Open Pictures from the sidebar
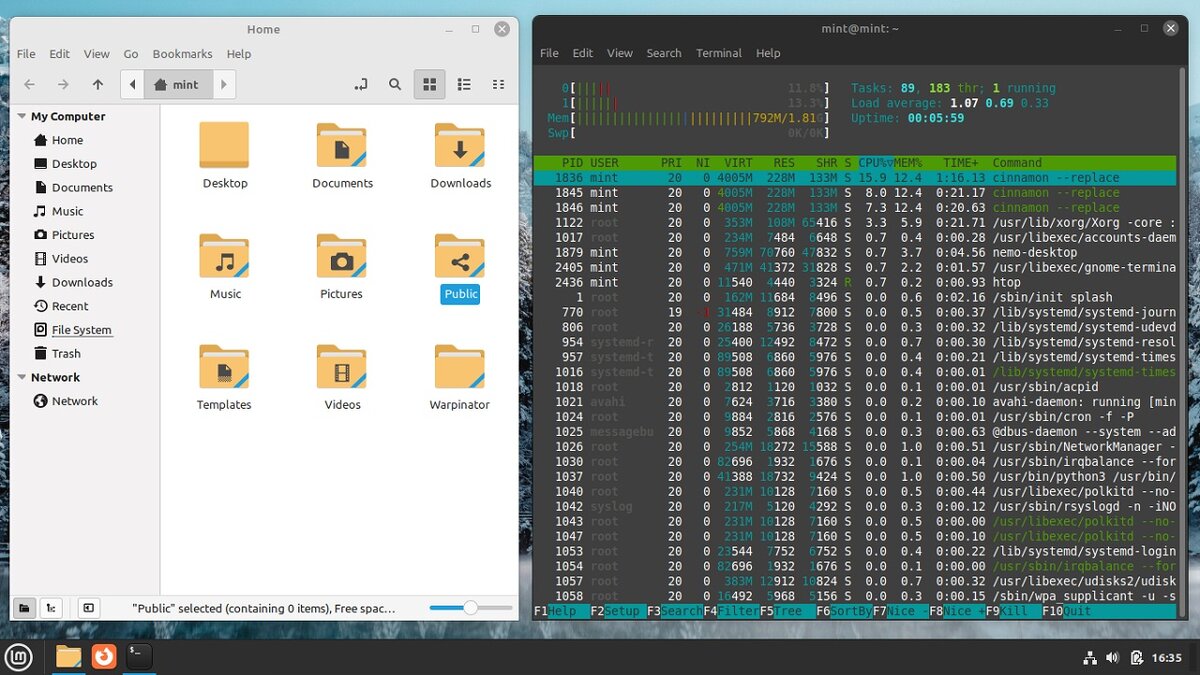This screenshot has width=1200, height=675. (73, 235)
